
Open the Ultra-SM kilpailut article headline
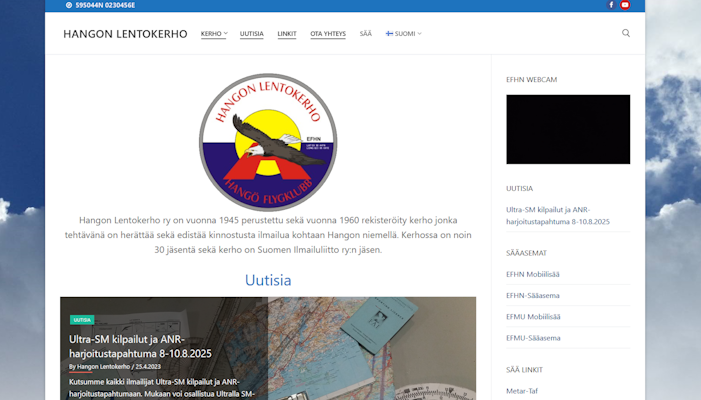tap(140, 346)
